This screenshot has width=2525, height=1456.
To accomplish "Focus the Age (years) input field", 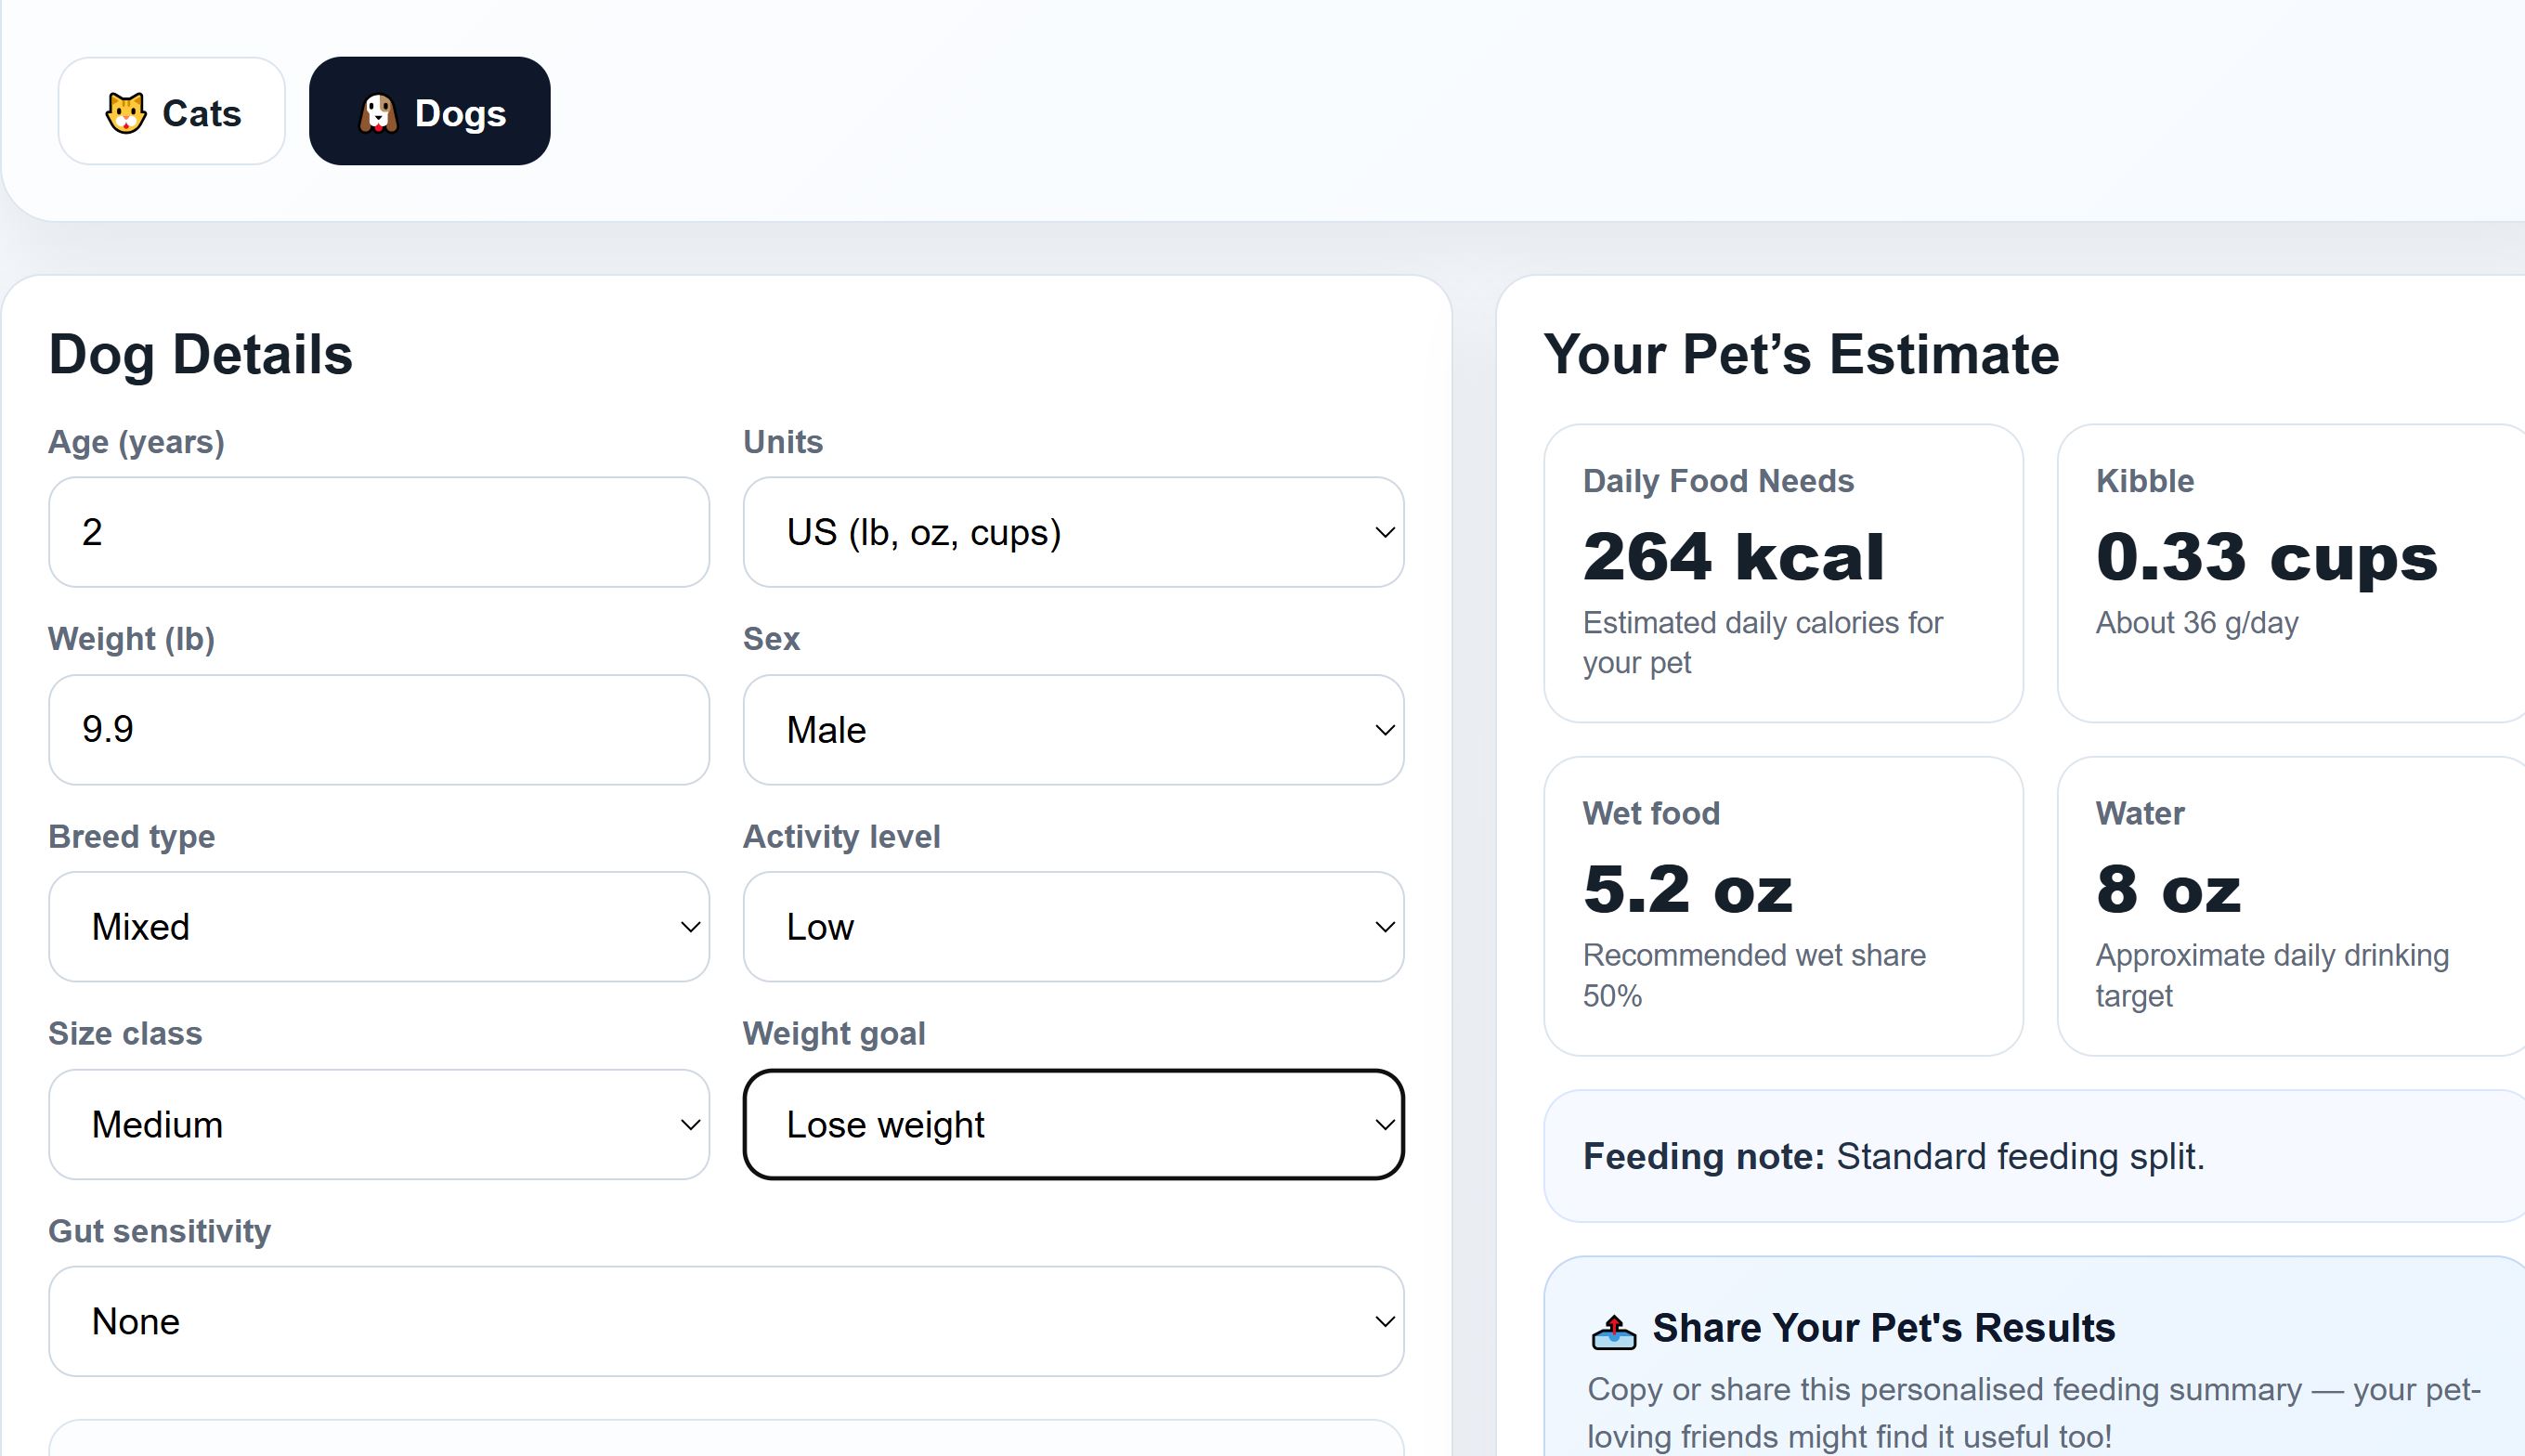I will pyautogui.click(x=379, y=532).
